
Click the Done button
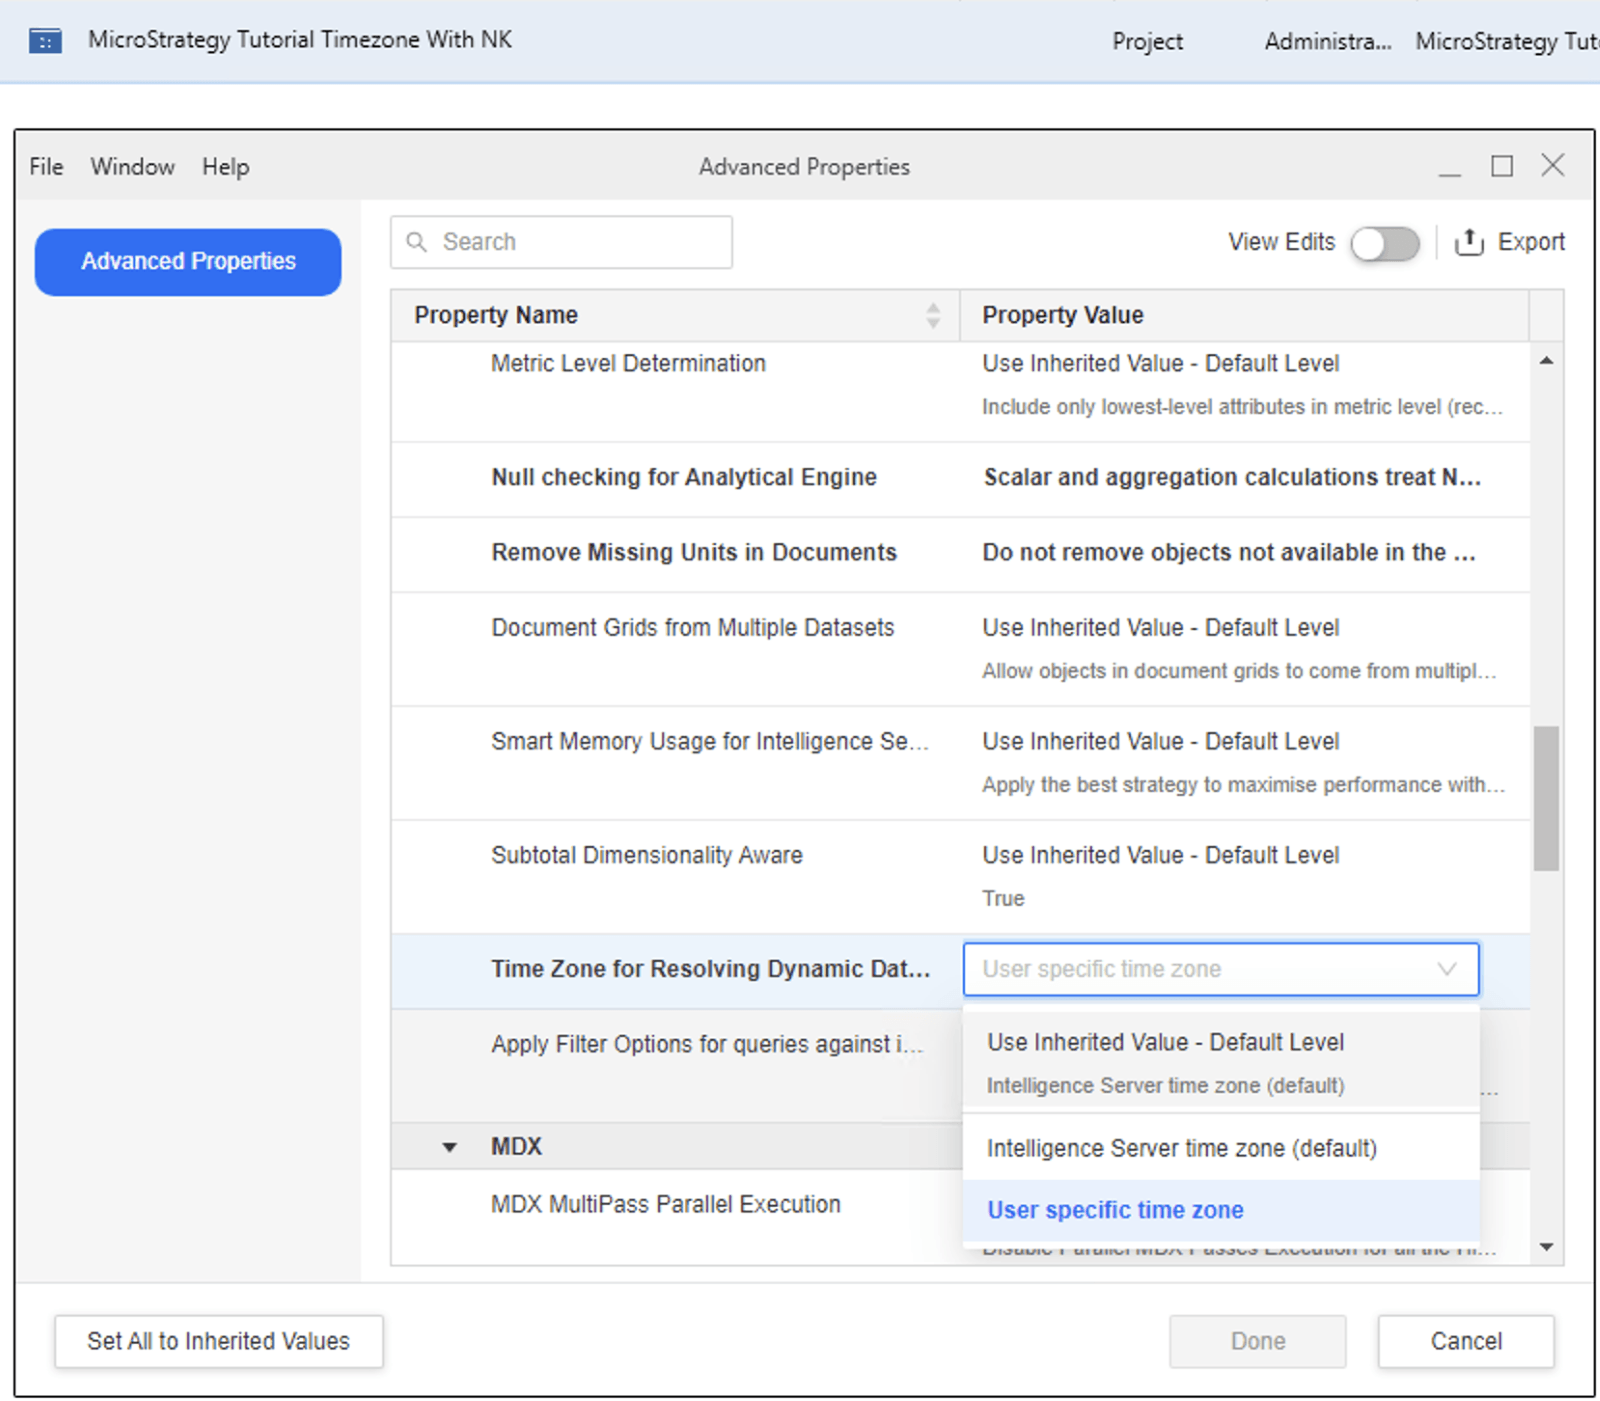(x=1258, y=1341)
